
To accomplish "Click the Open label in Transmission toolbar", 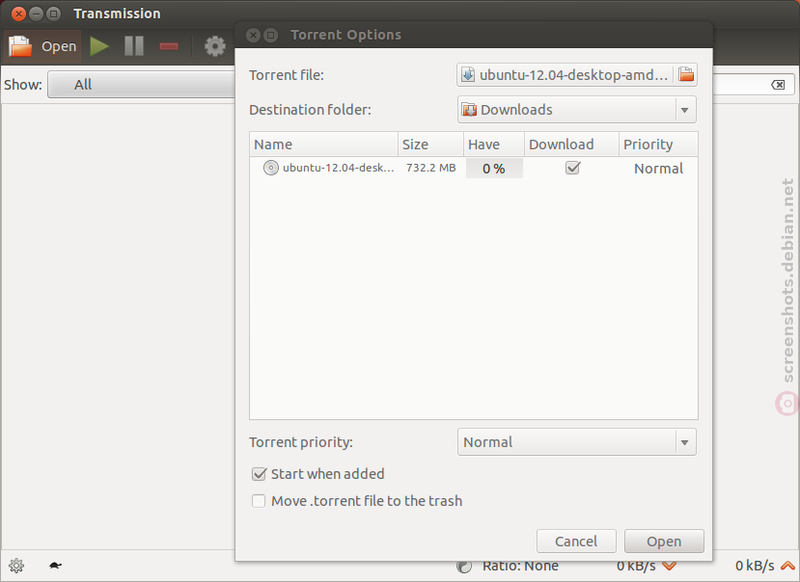I will click(x=59, y=46).
